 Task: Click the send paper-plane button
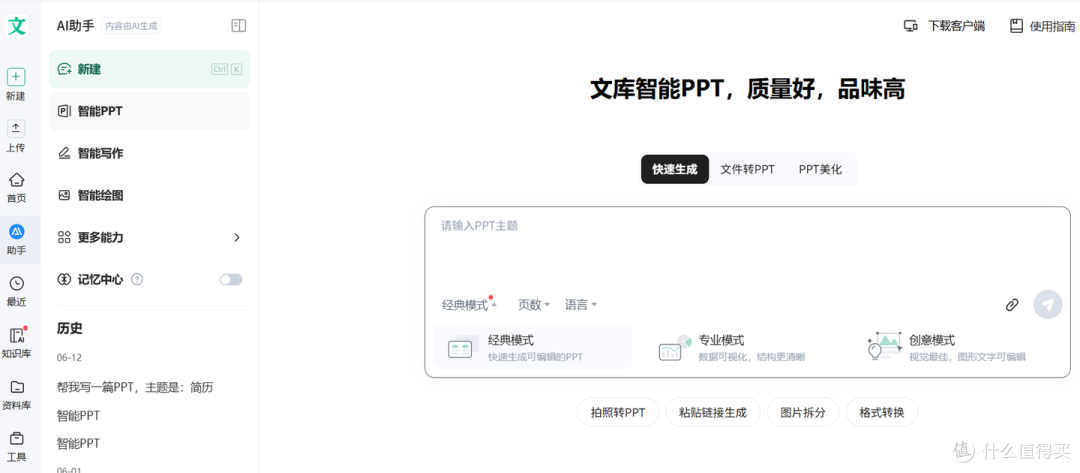[x=1048, y=304]
